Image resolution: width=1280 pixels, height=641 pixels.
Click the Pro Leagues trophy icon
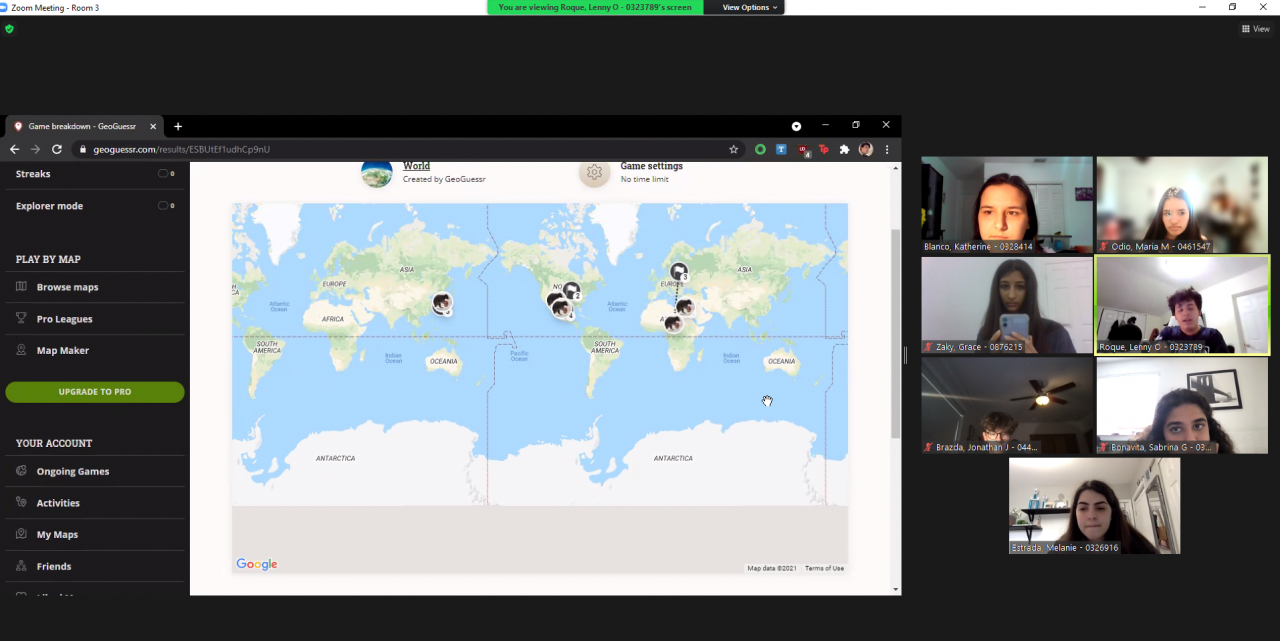tap(21, 319)
